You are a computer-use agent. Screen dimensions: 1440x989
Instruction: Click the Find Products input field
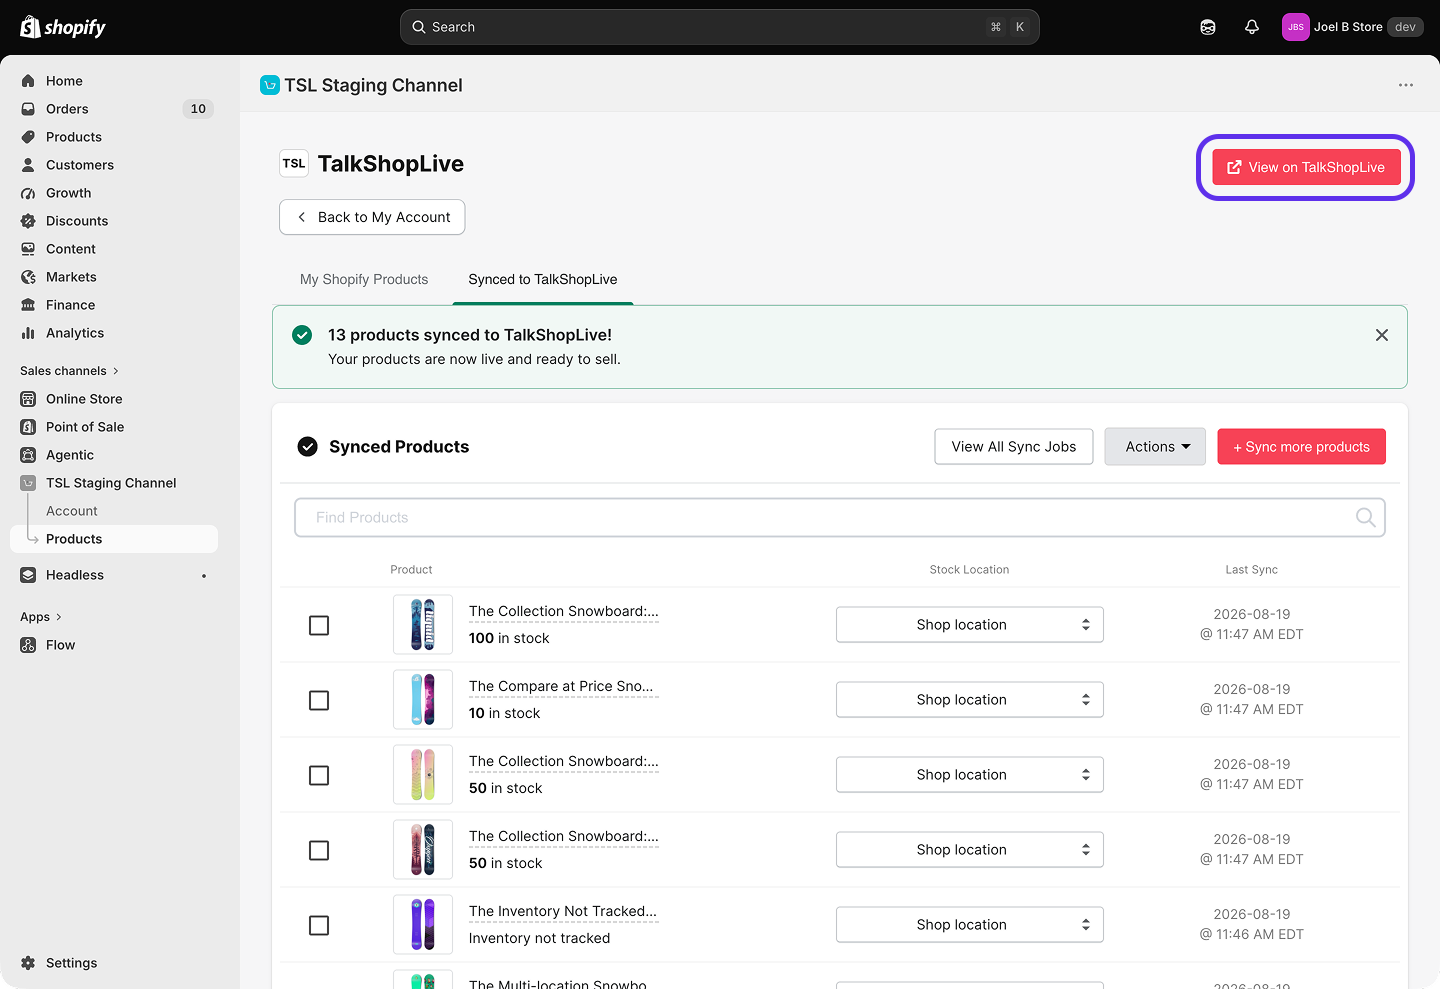click(840, 517)
